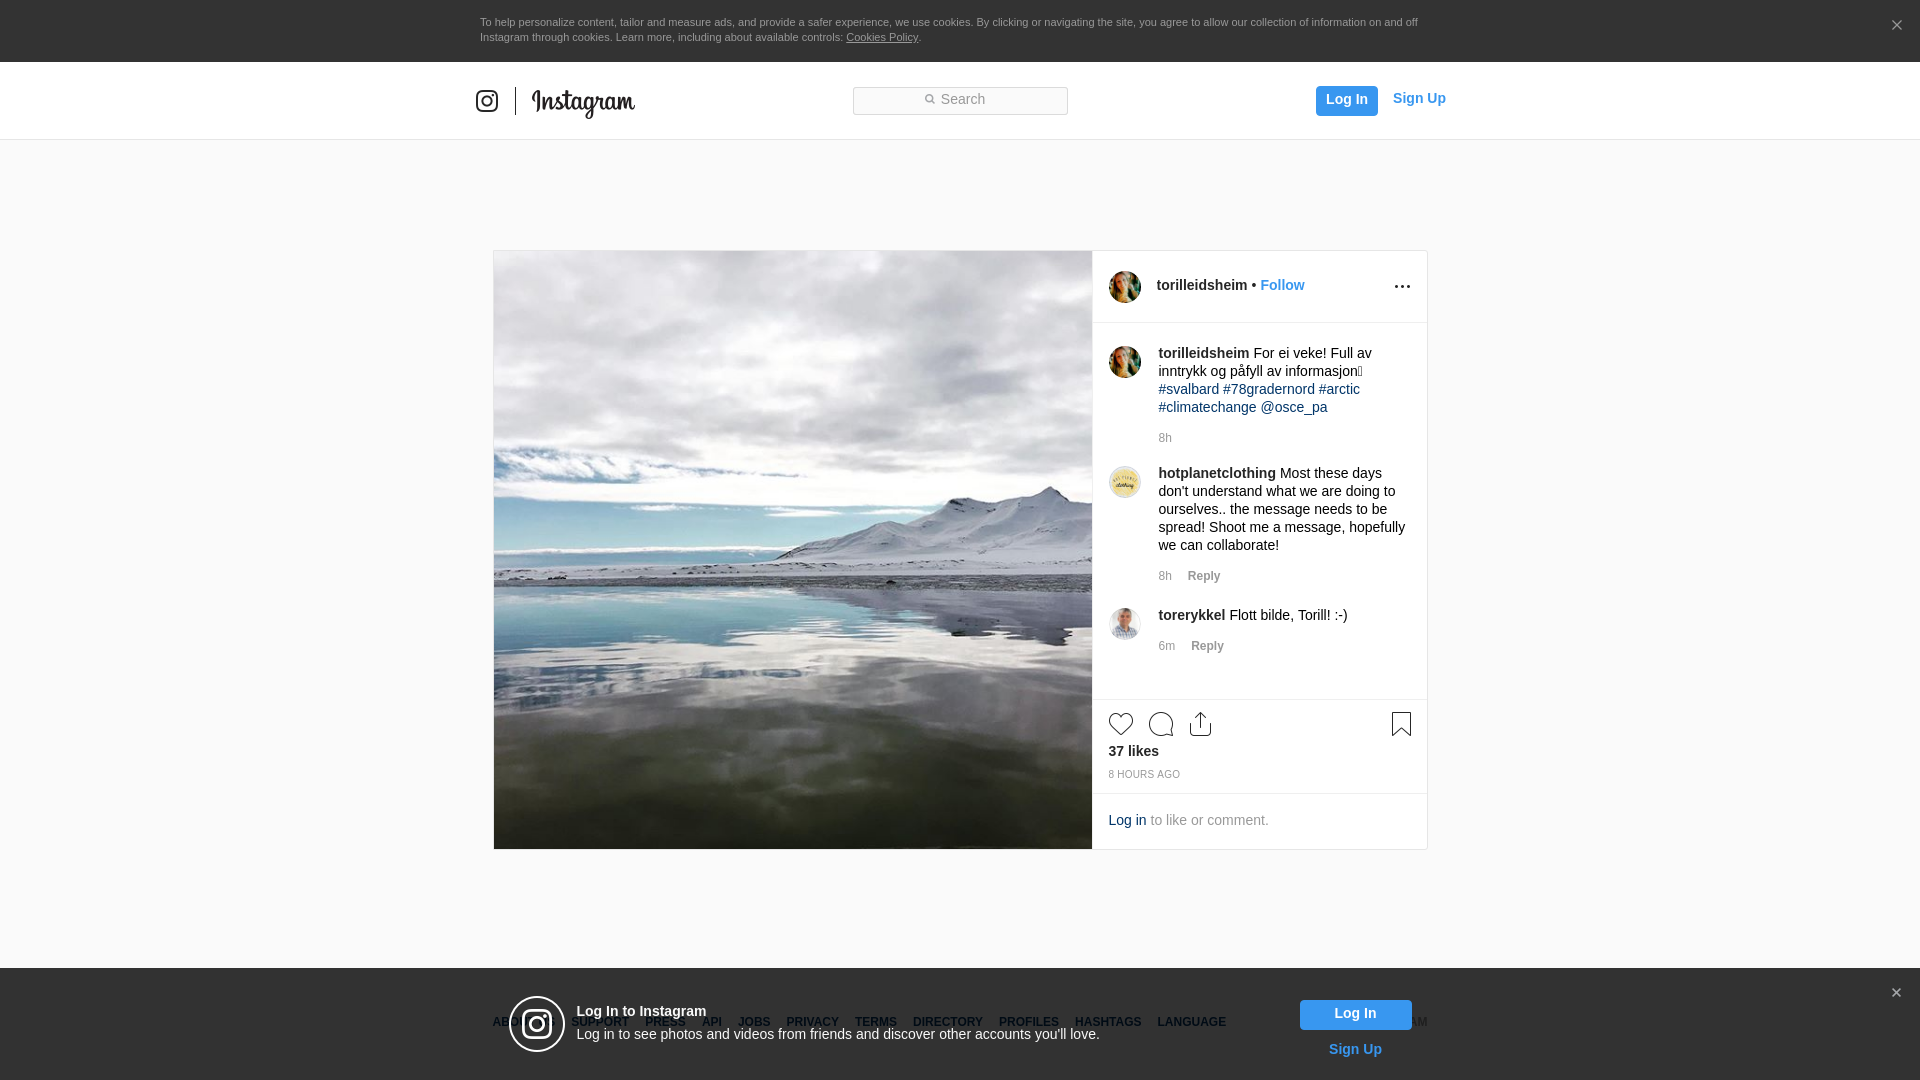Image resolution: width=1920 pixels, height=1080 pixels.
Task: Follow torilleidsheim
Action: pyautogui.click(x=1282, y=286)
